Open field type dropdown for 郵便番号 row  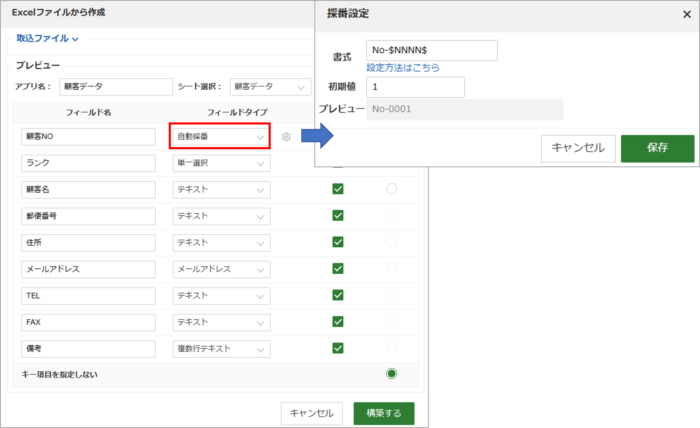(221, 216)
